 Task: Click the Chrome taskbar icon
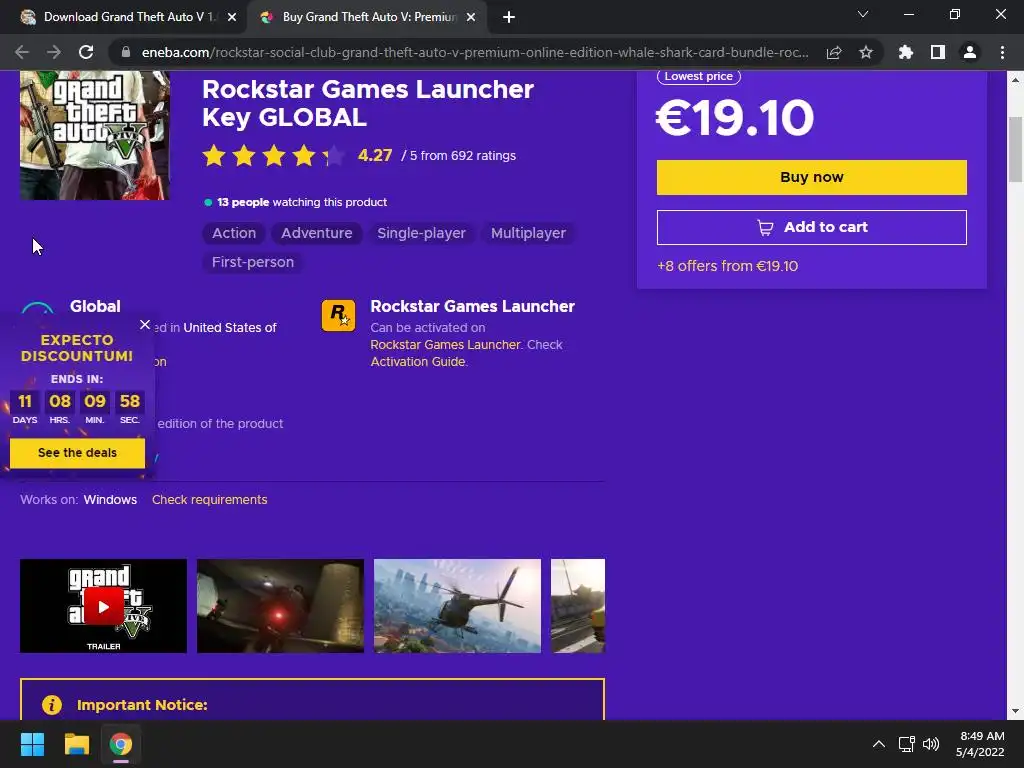click(x=121, y=744)
